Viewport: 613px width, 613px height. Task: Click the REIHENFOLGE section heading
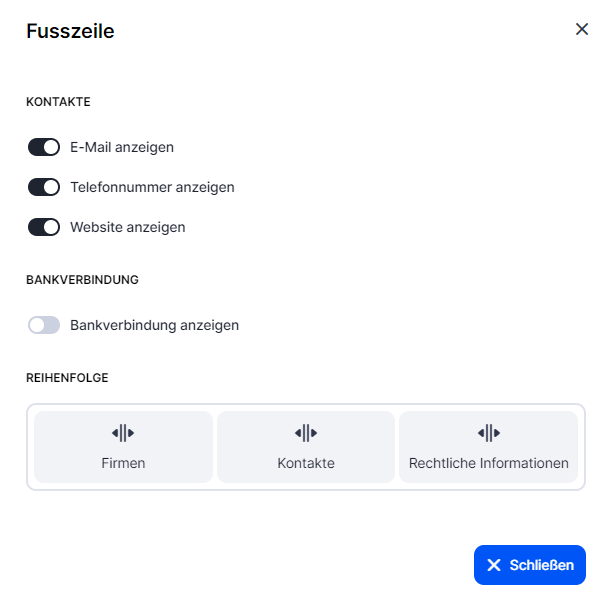[67, 378]
